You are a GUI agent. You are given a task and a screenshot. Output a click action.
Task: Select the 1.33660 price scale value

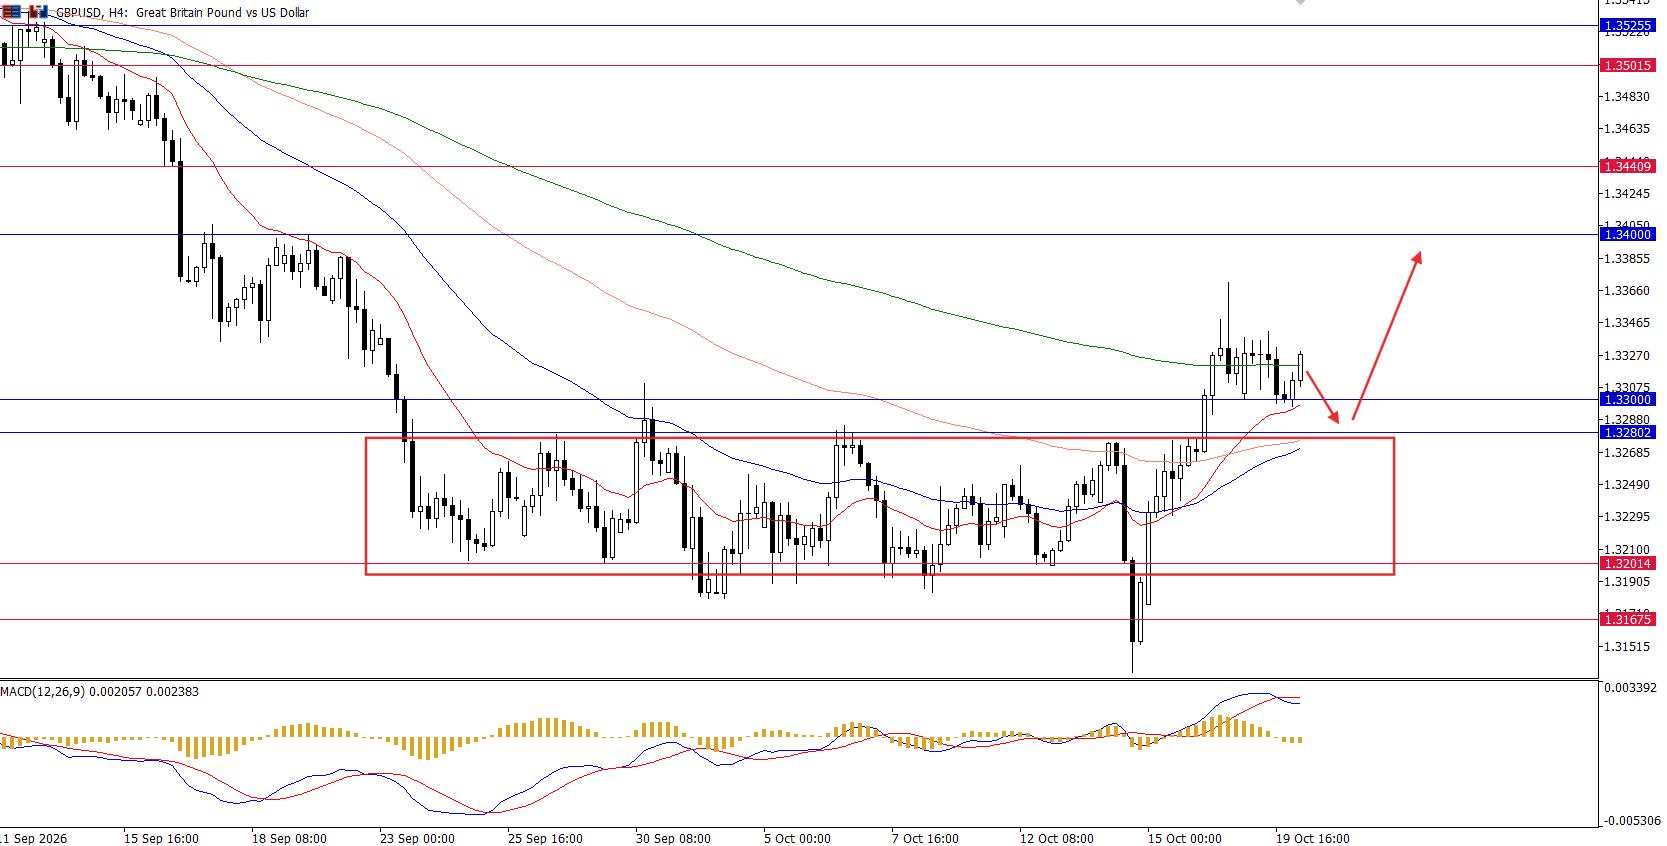(x=1626, y=291)
